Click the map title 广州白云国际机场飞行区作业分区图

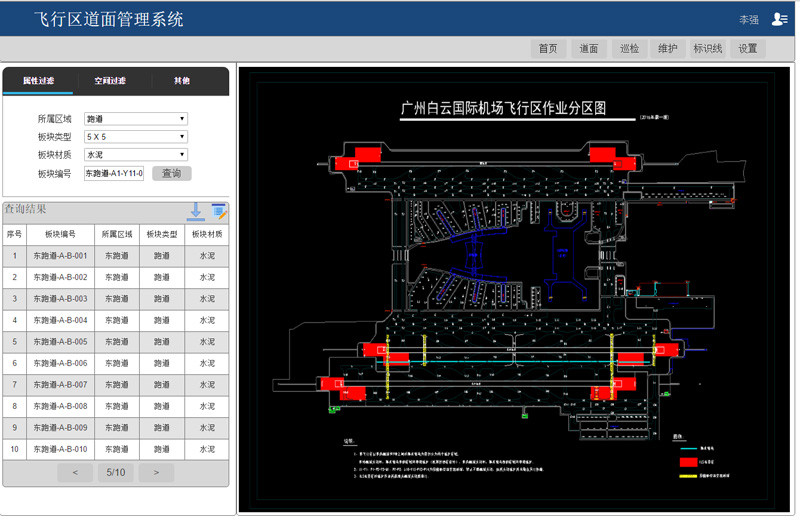click(503, 108)
